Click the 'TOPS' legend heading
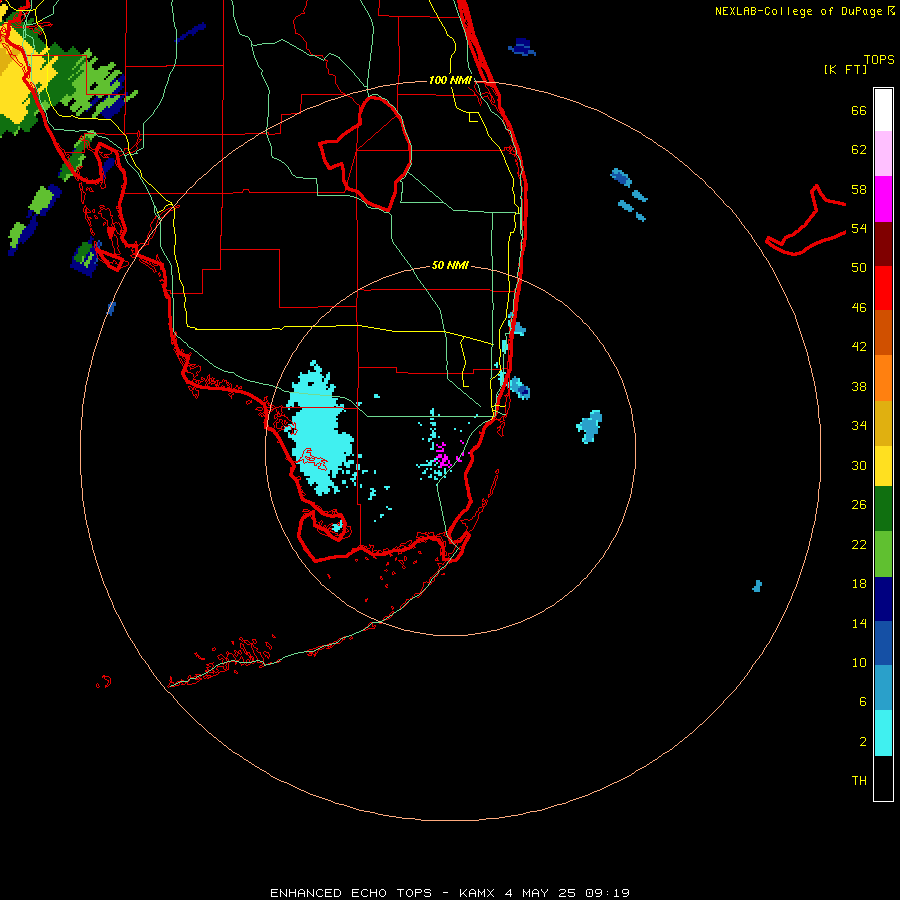 (x=879, y=59)
